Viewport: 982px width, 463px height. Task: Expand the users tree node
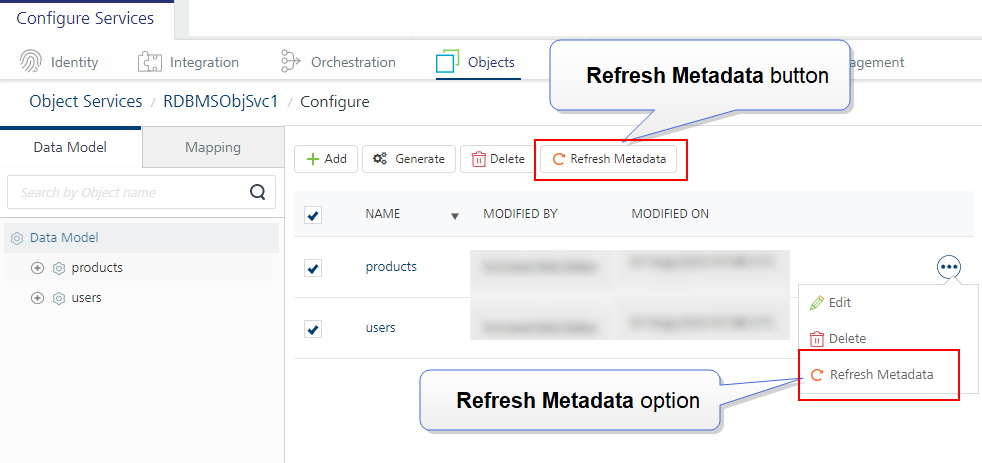tap(38, 298)
